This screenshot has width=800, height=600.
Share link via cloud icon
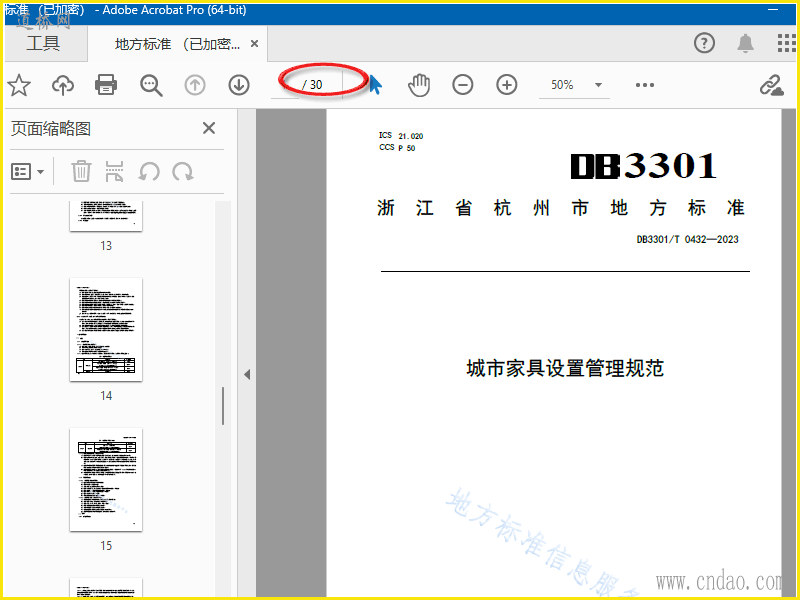tap(771, 85)
